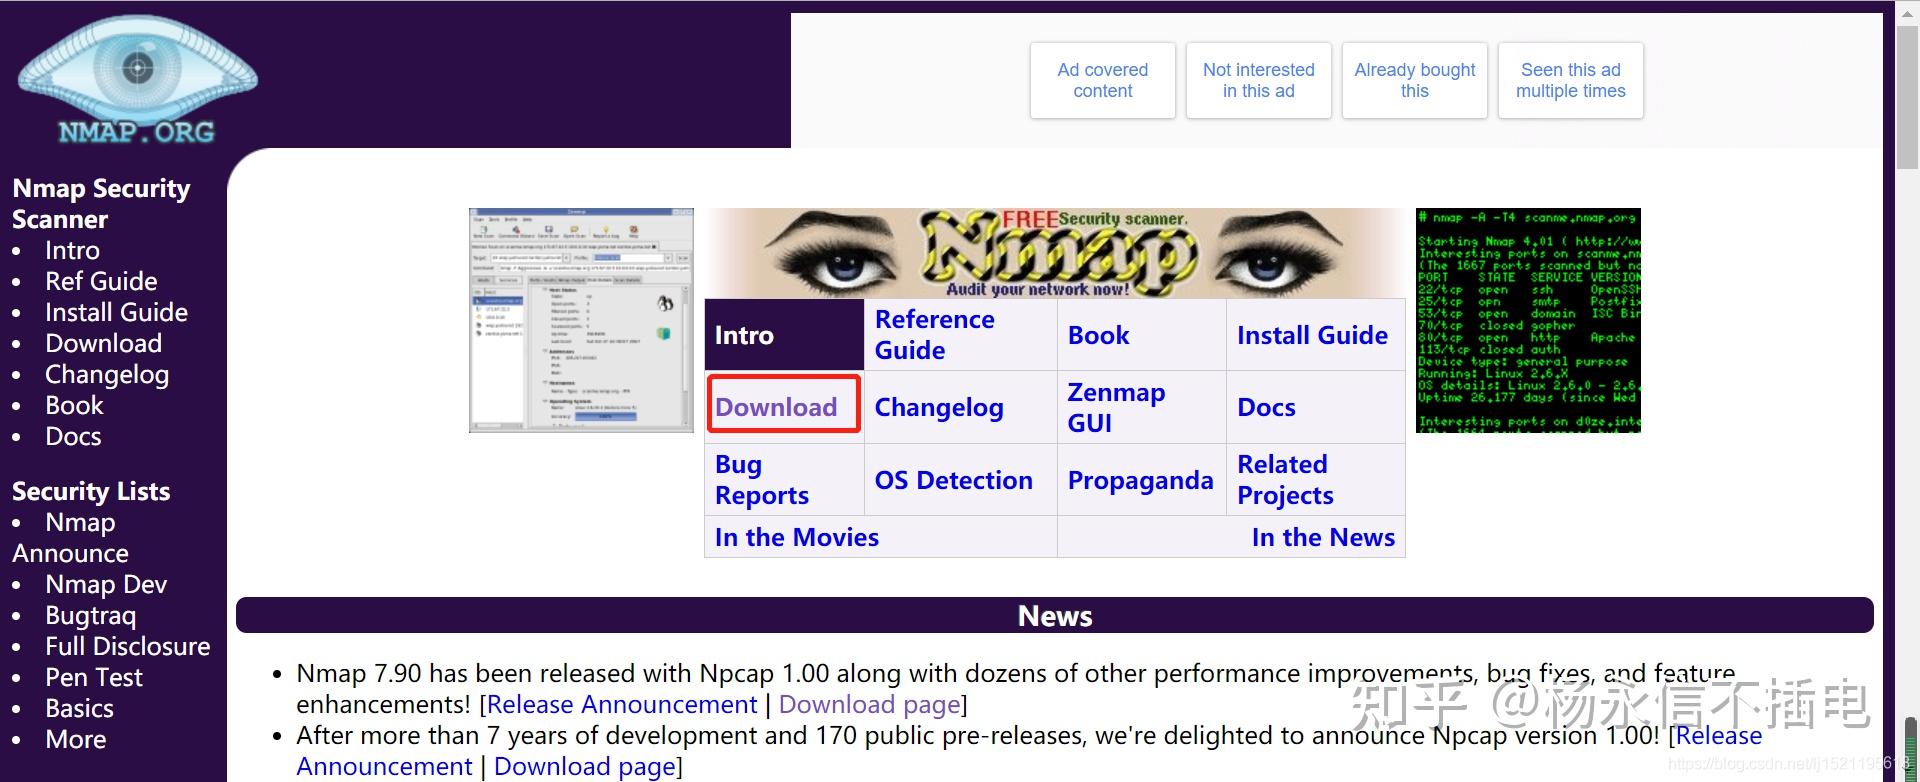Open 'In the Movies' page

tap(796, 537)
